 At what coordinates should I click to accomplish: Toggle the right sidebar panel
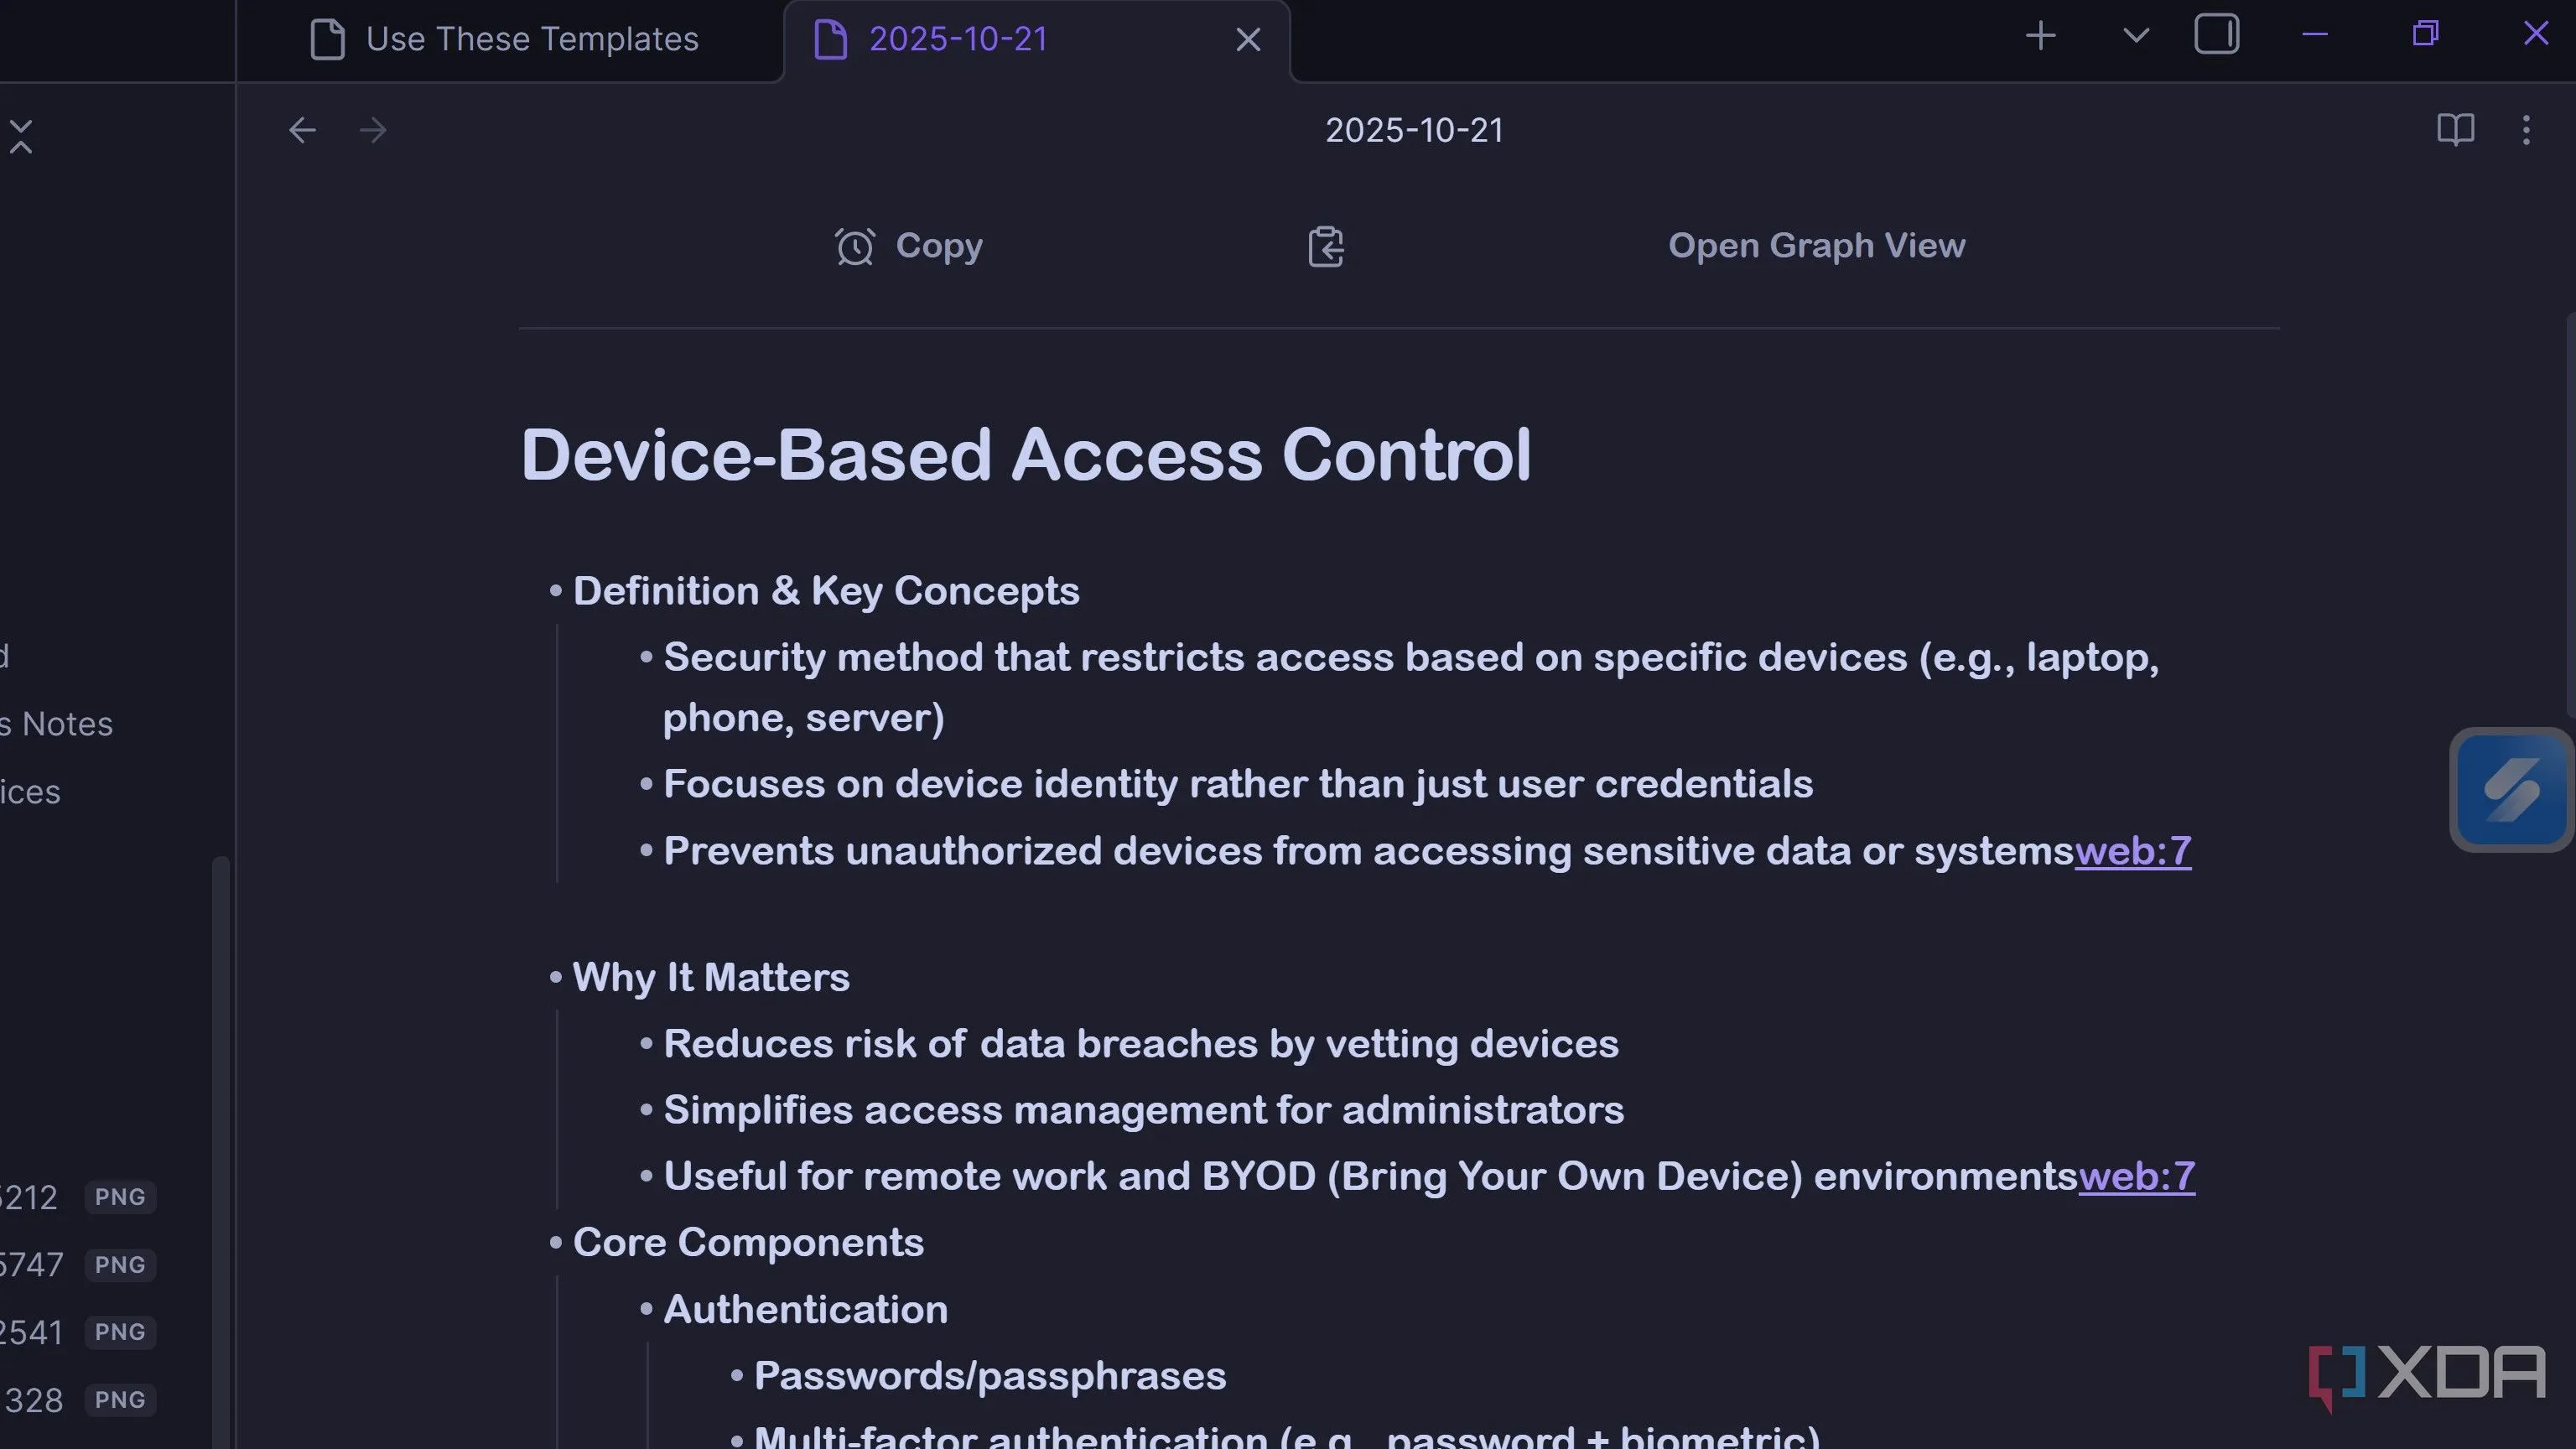[x=2216, y=36]
